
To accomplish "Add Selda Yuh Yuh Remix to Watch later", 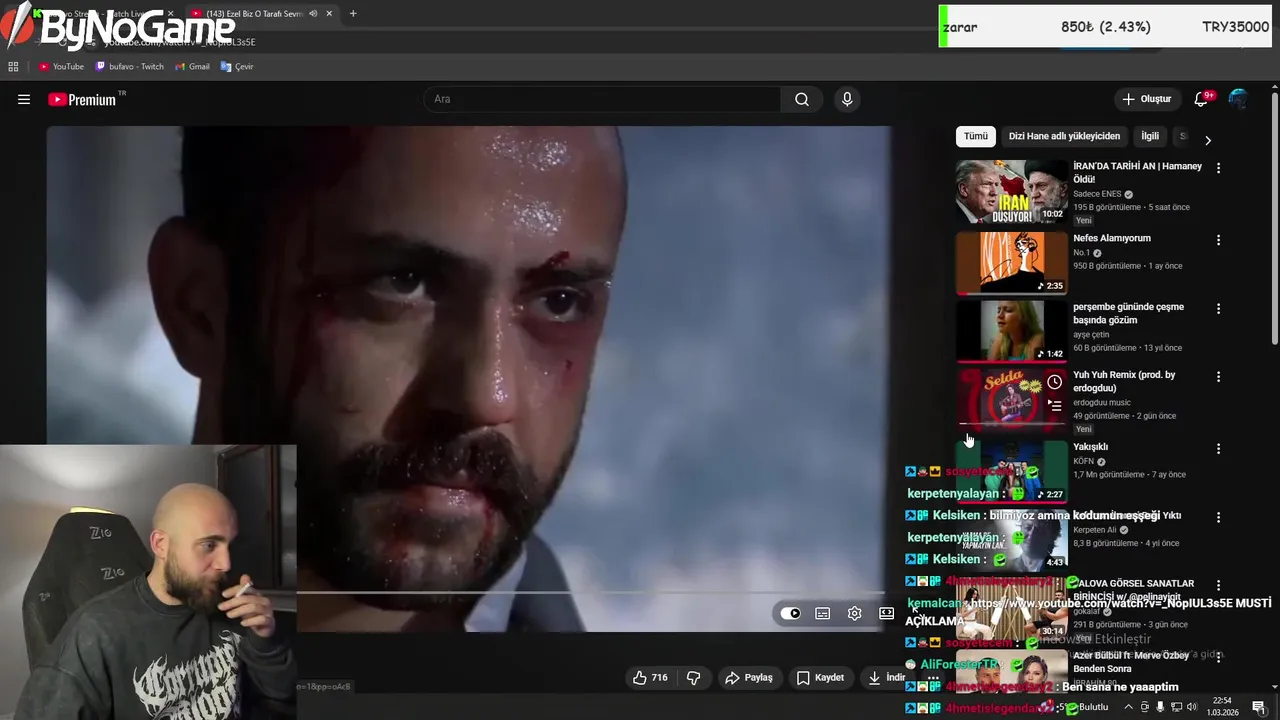I will point(1054,382).
